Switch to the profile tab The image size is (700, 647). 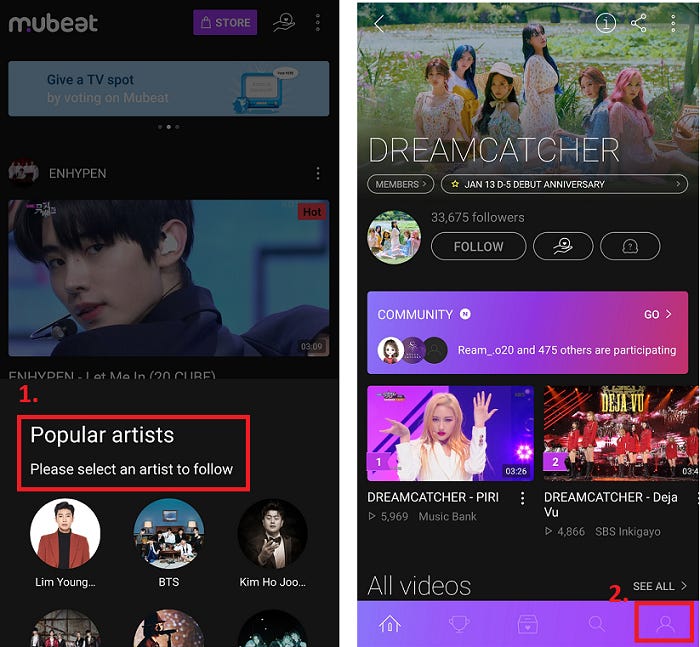665,623
